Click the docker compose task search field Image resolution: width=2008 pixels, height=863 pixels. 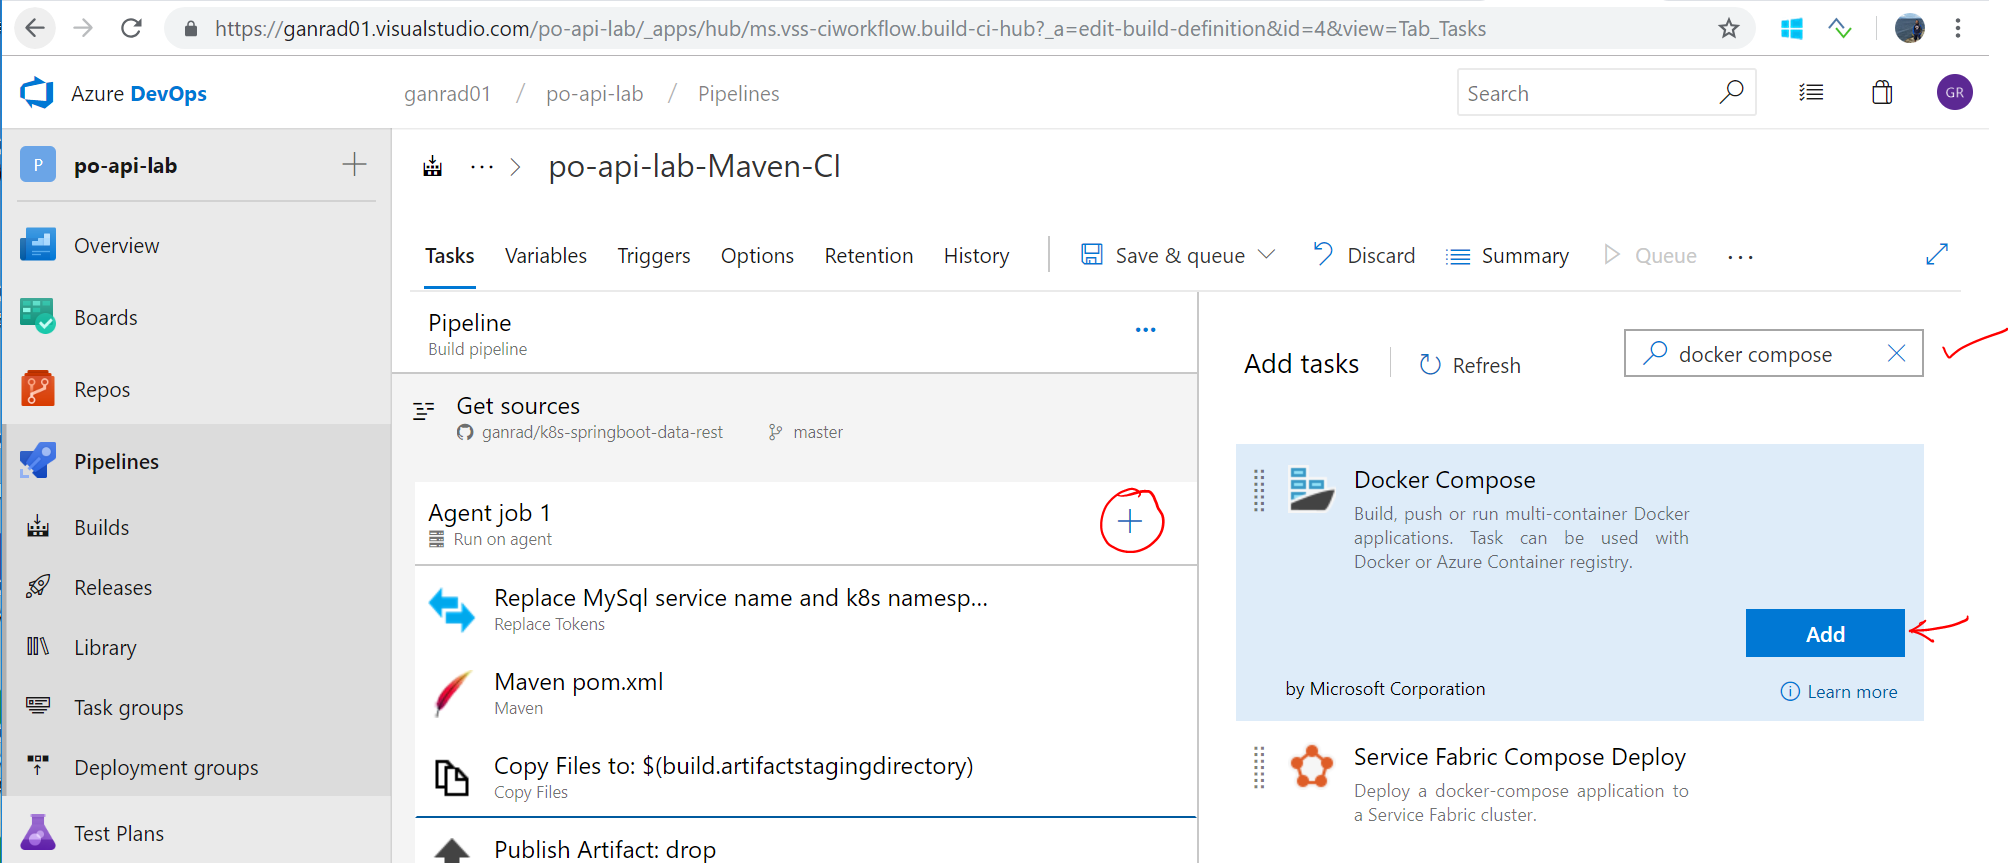pyautogui.click(x=1772, y=354)
